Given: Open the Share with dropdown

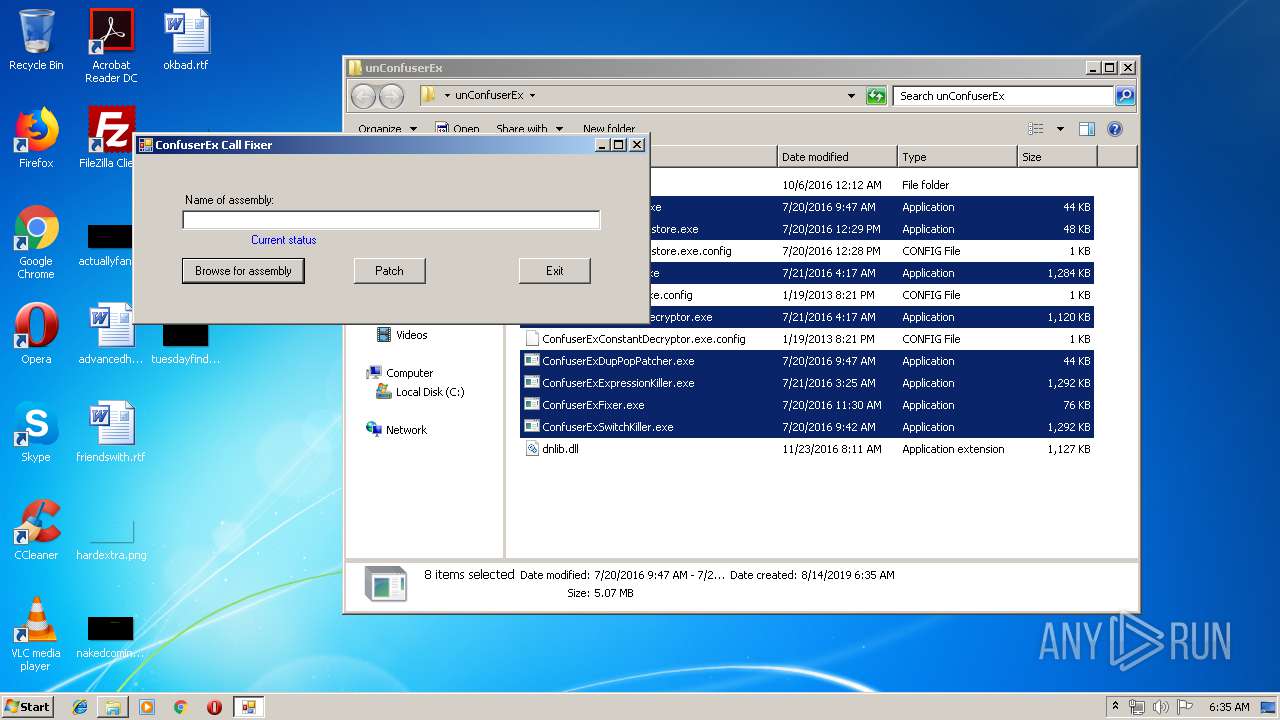Looking at the screenshot, I should (x=530, y=129).
